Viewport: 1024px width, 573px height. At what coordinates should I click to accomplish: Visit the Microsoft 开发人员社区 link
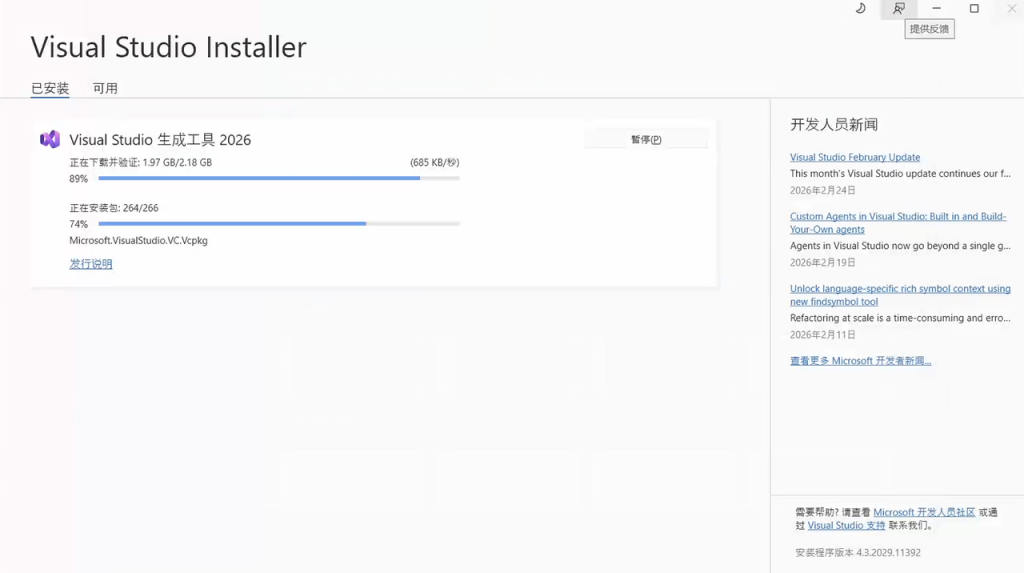(923, 512)
